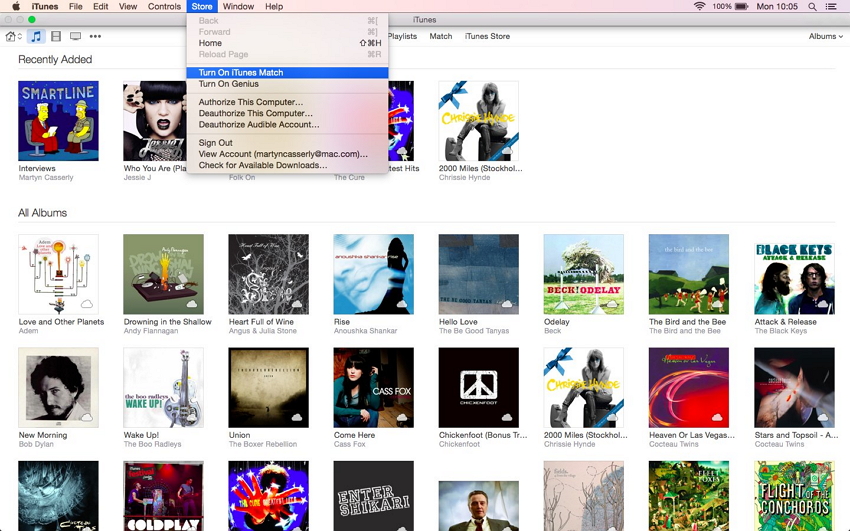Turn On iTunes Match
The width and height of the screenshot is (850, 531).
pyautogui.click(x=241, y=72)
